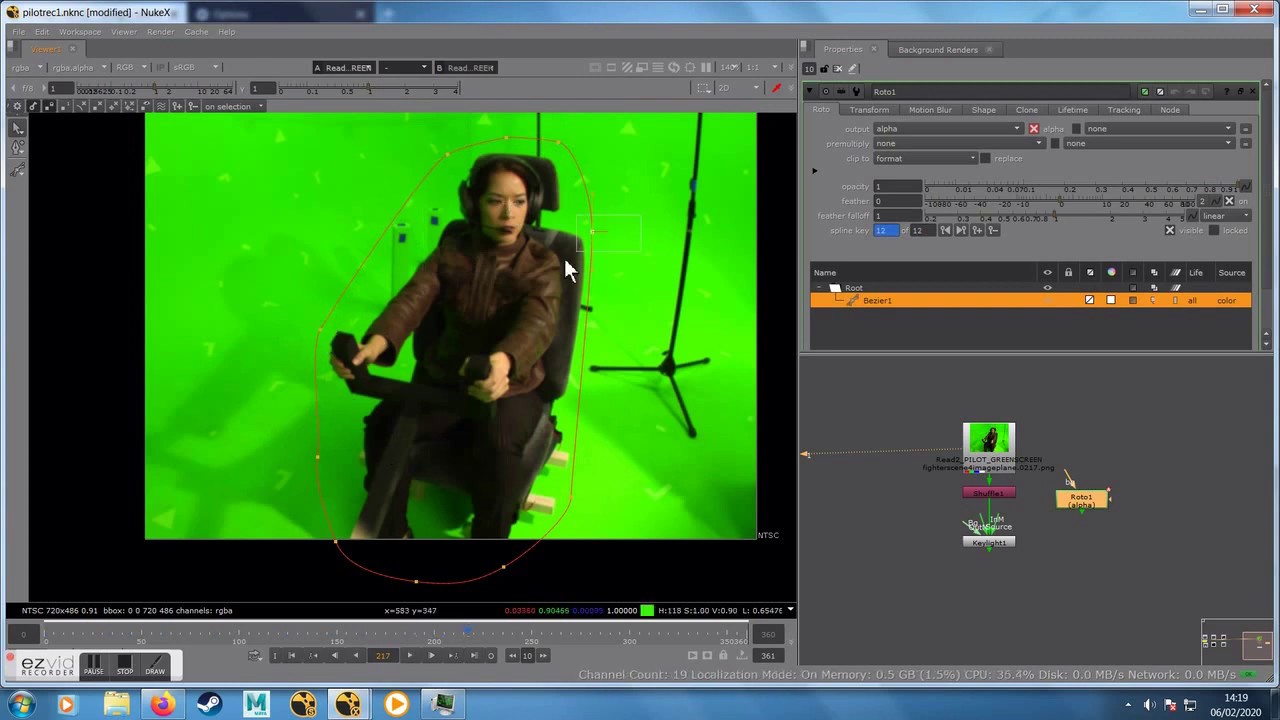Viewport: 1280px width, 720px height.
Task: Toggle the output alpha checkbox
Action: (x=1034, y=129)
